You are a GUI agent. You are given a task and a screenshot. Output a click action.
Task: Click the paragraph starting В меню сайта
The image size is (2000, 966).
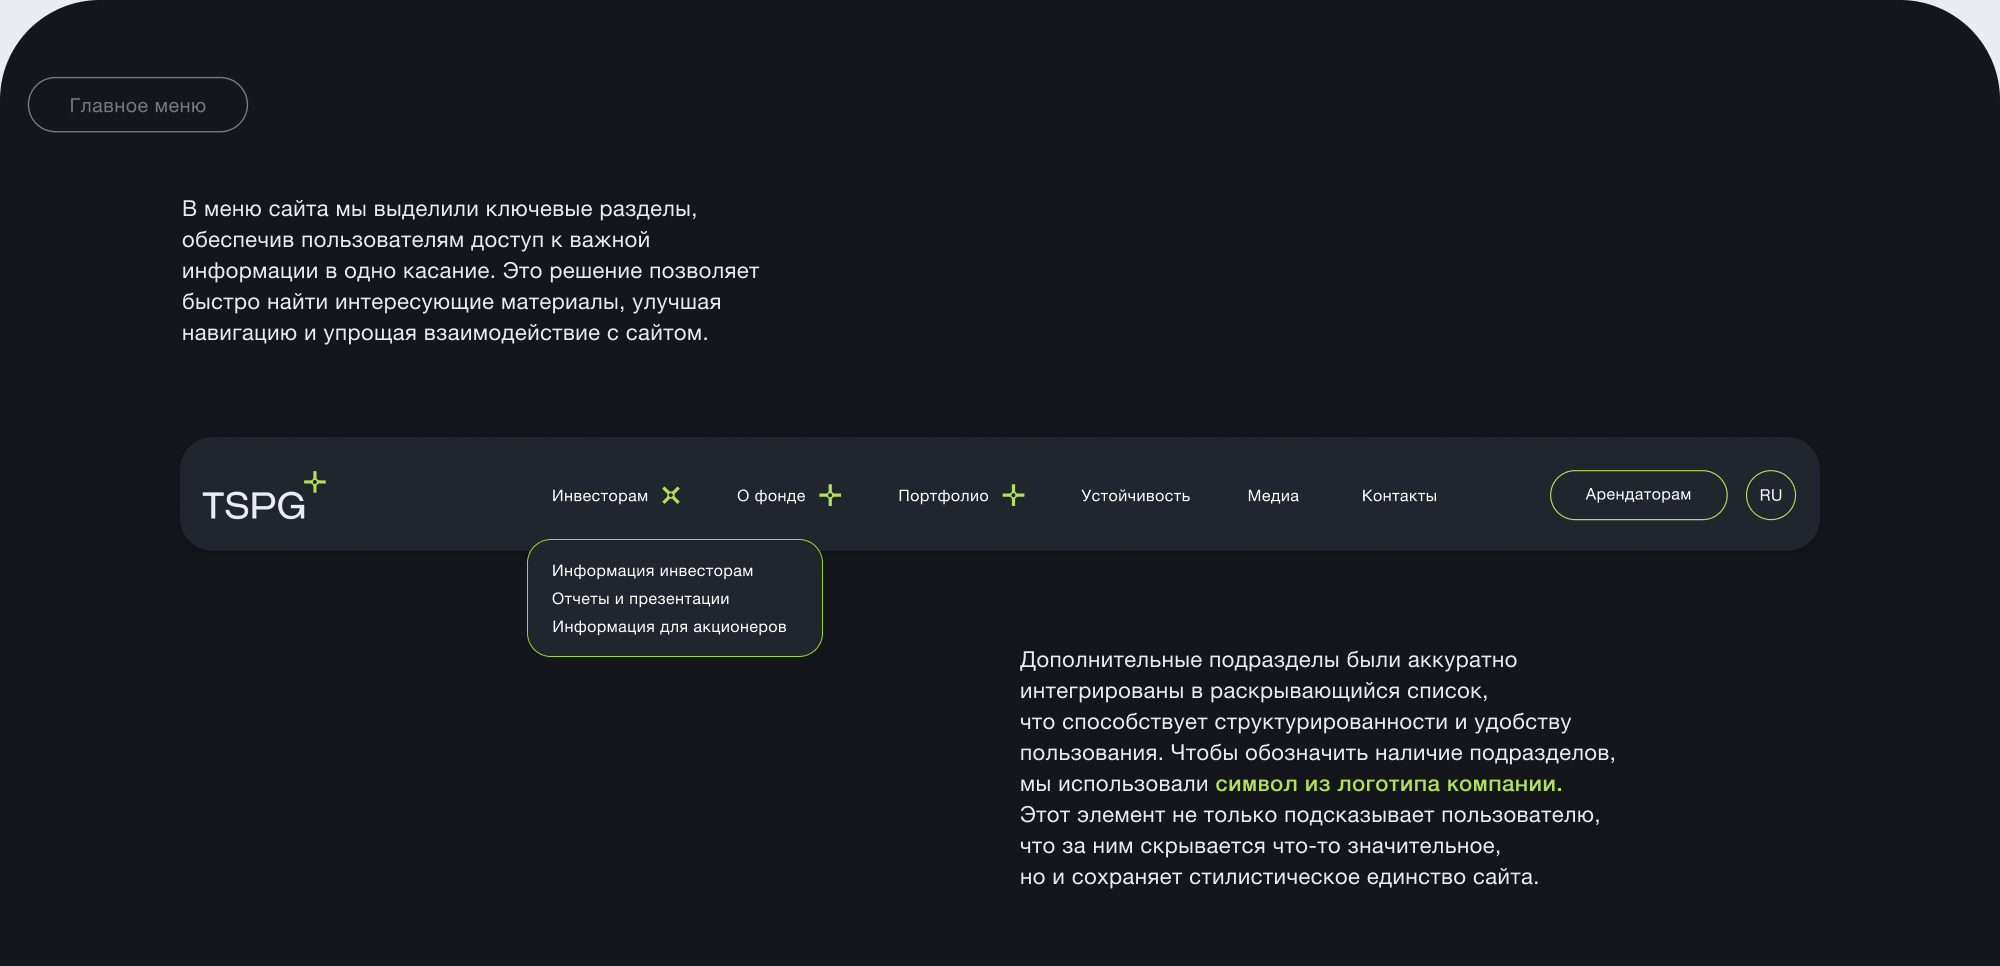470,271
